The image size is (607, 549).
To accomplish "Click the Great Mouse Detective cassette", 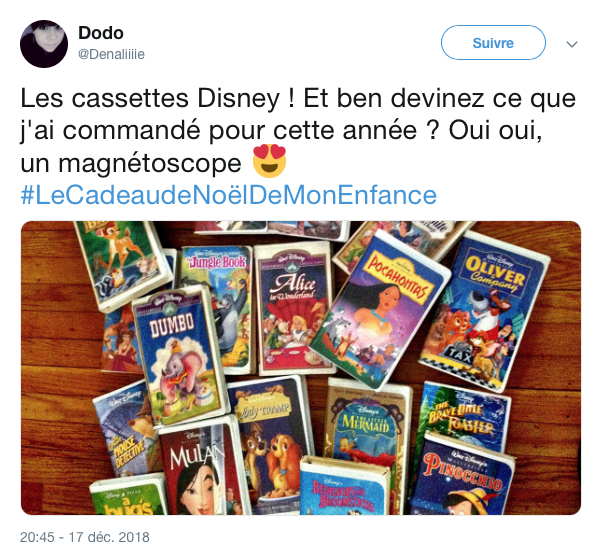I will 124,430.
